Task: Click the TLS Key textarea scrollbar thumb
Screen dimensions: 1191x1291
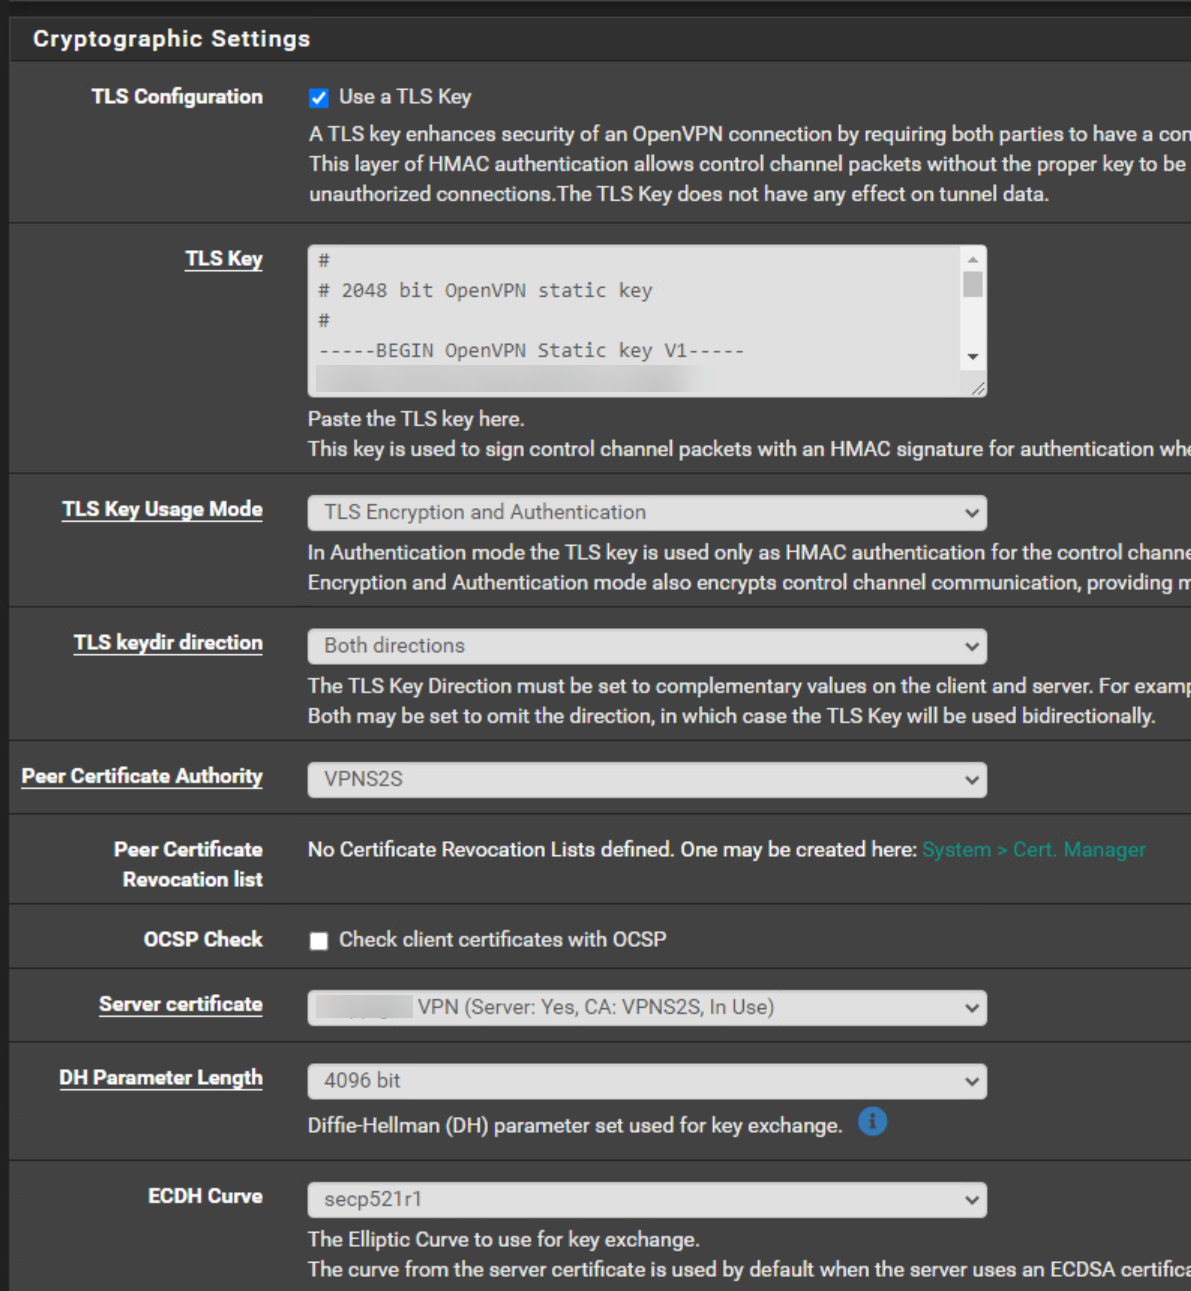Action: click(x=973, y=284)
